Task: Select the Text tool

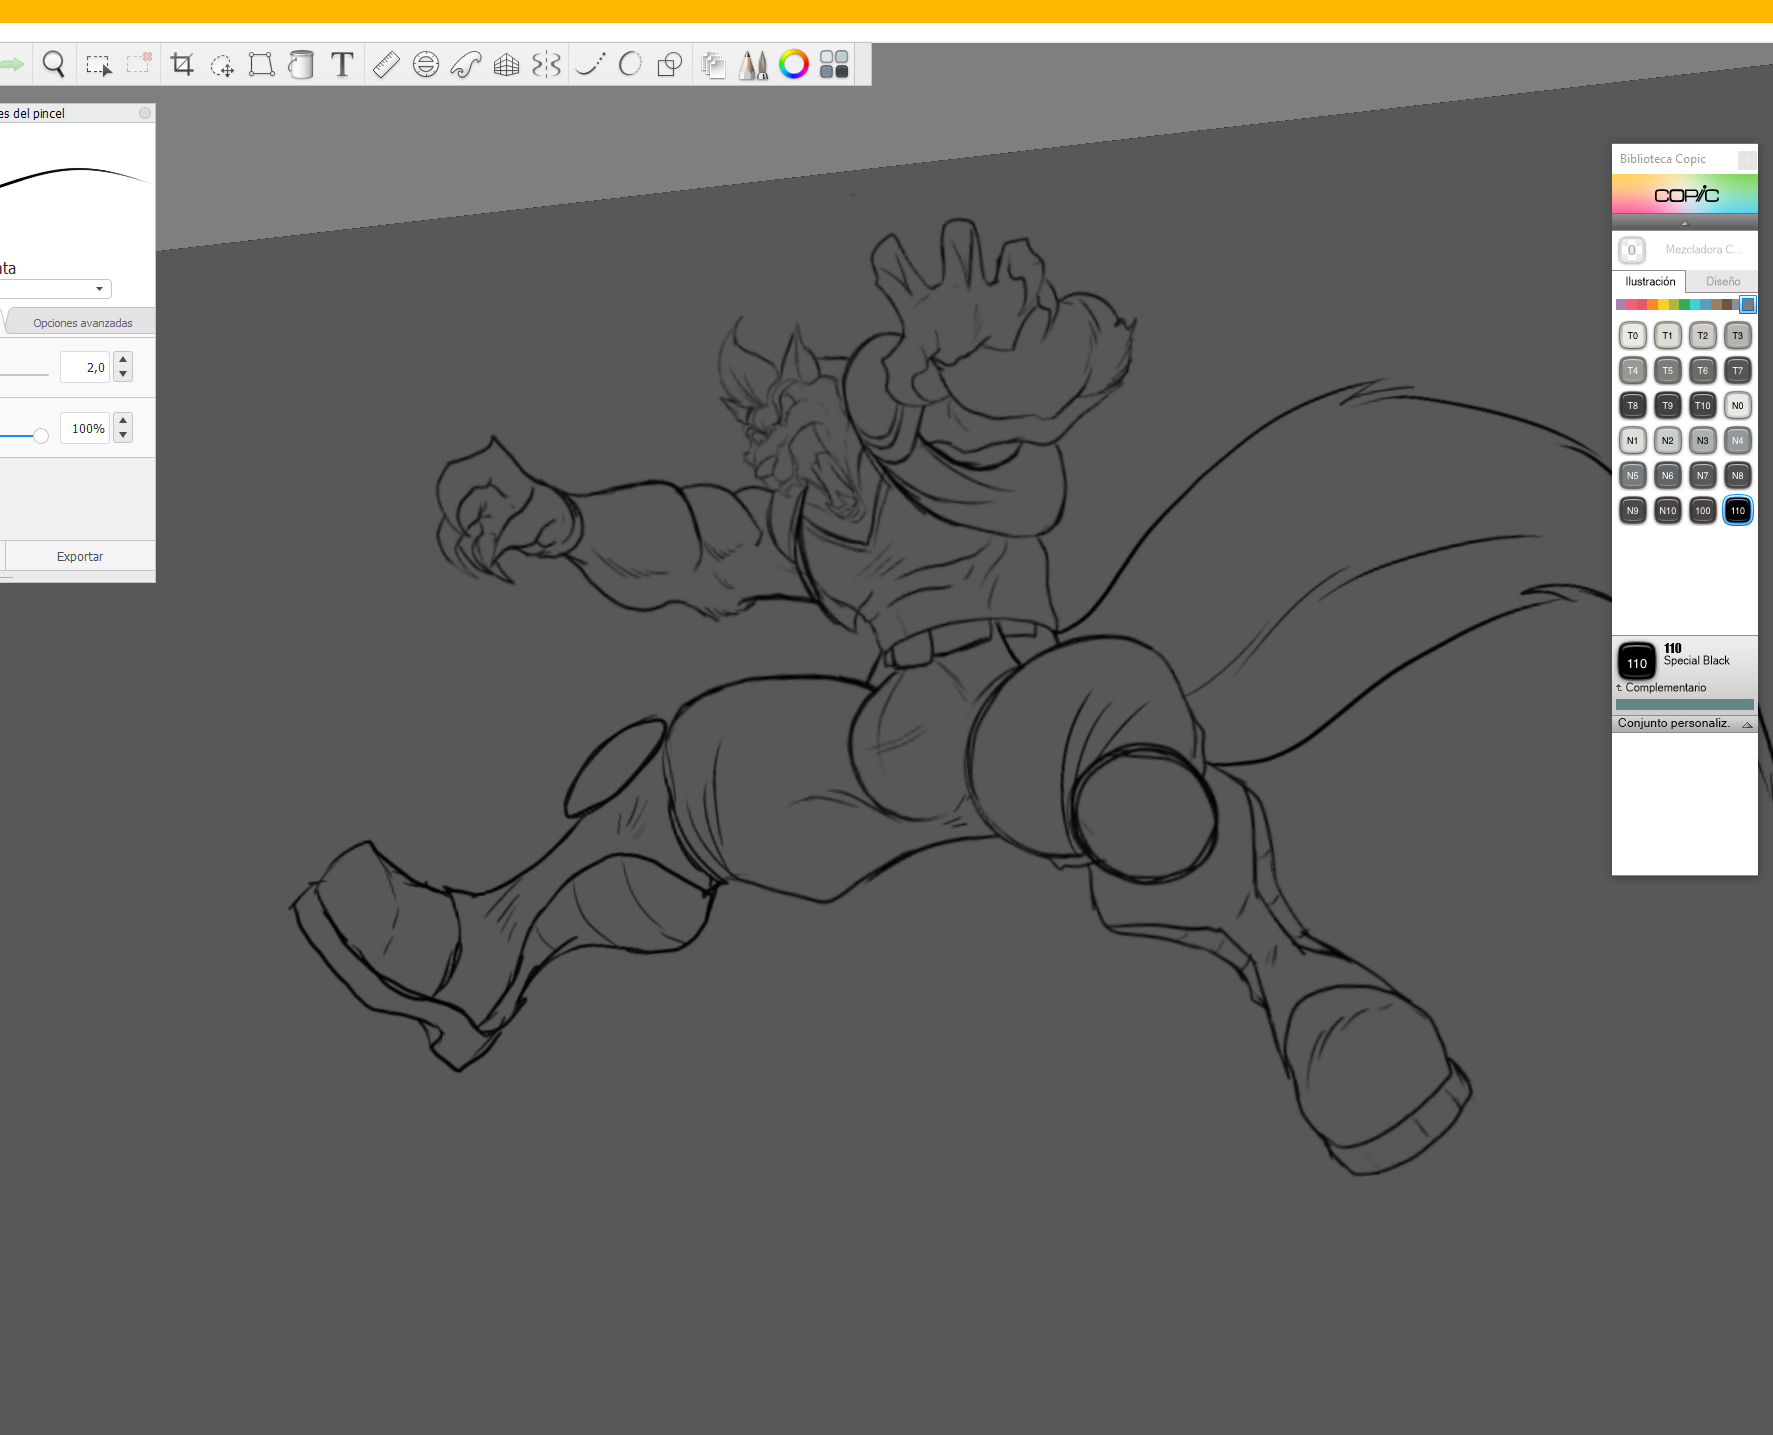Action: 342,65
